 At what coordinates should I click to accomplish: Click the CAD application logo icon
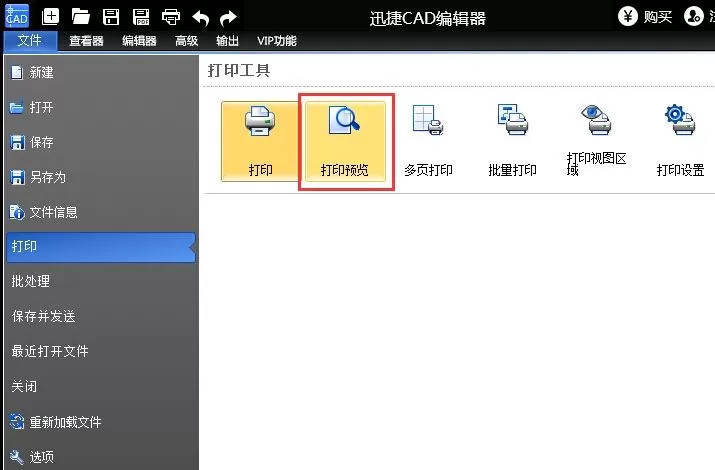(17, 16)
